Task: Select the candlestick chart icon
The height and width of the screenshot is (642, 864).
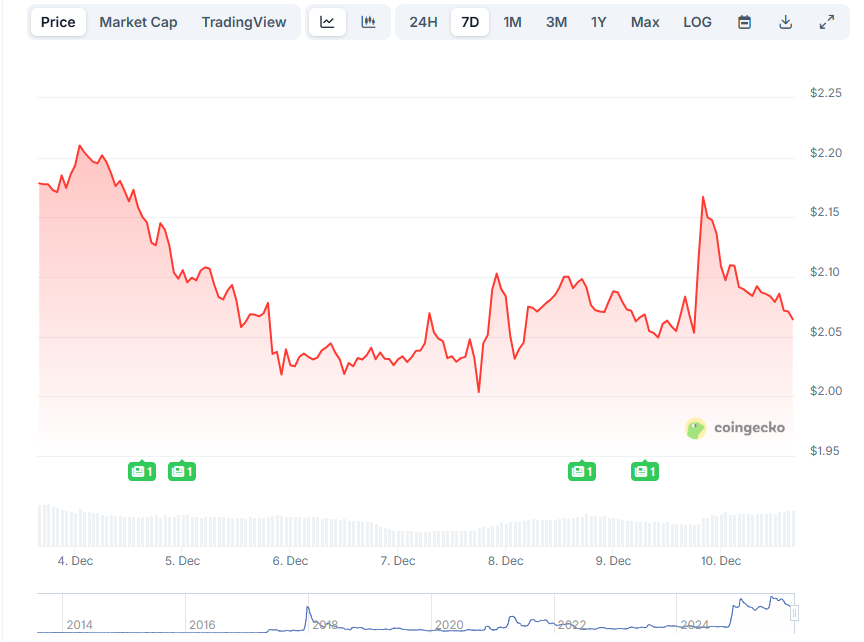Action: click(369, 21)
